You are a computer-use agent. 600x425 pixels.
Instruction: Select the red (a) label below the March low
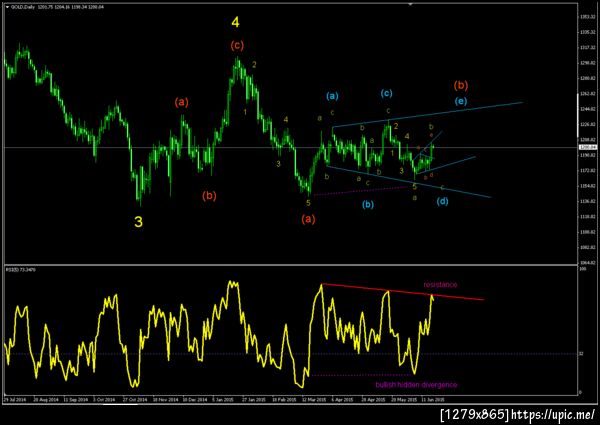tap(308, 219)
